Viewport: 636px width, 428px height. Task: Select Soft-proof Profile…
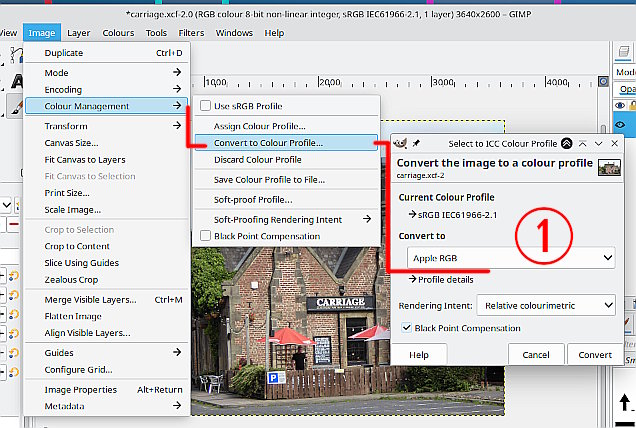pos(286,199)
